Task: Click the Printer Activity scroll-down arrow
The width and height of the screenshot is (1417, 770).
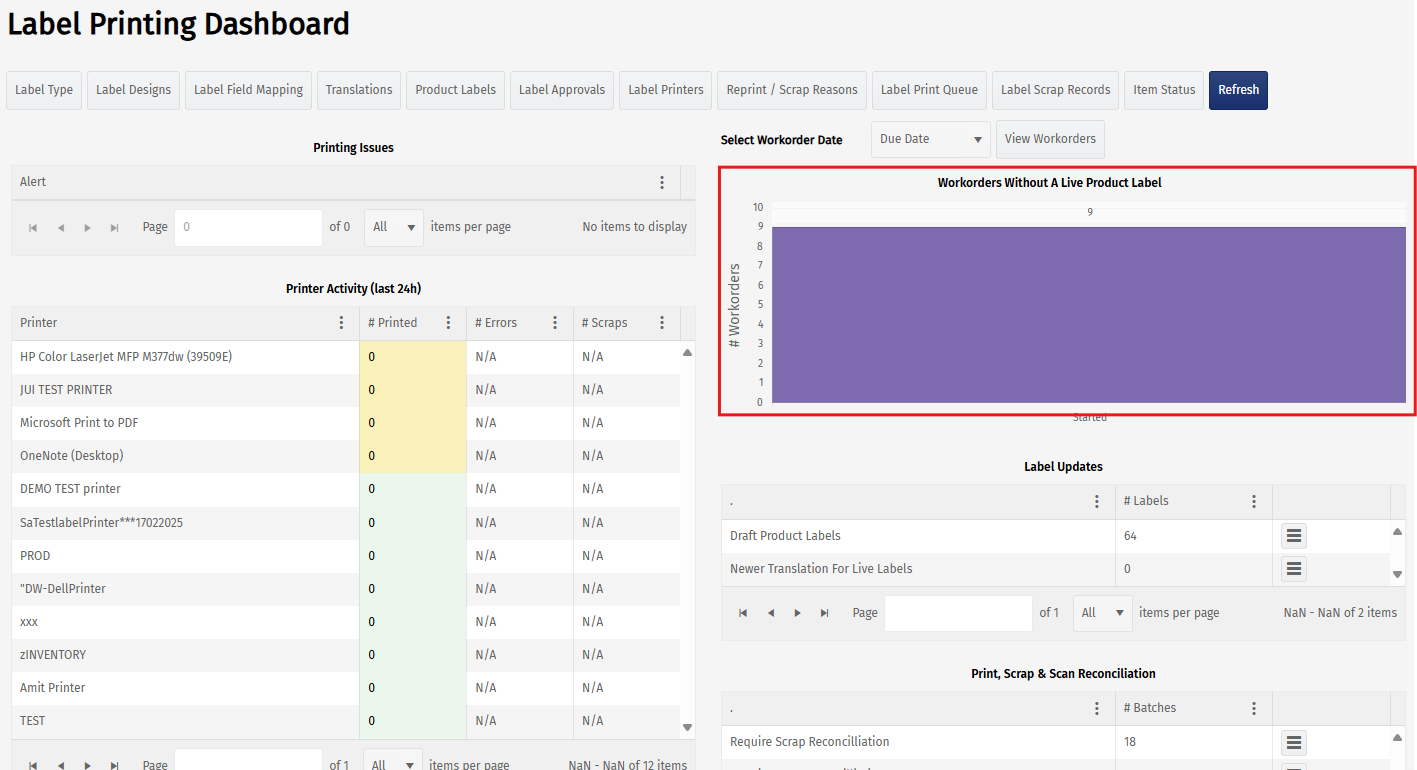Action: [687, 727]
